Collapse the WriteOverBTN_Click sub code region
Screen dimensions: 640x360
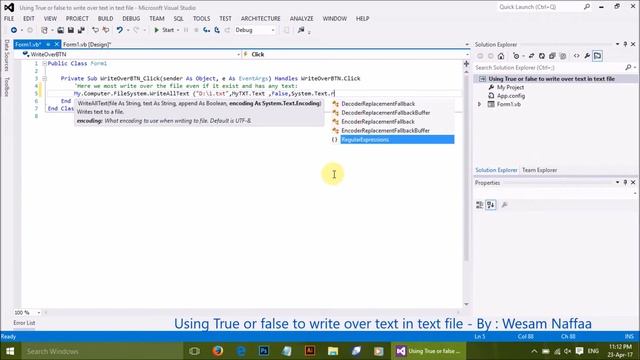[44, 78]
